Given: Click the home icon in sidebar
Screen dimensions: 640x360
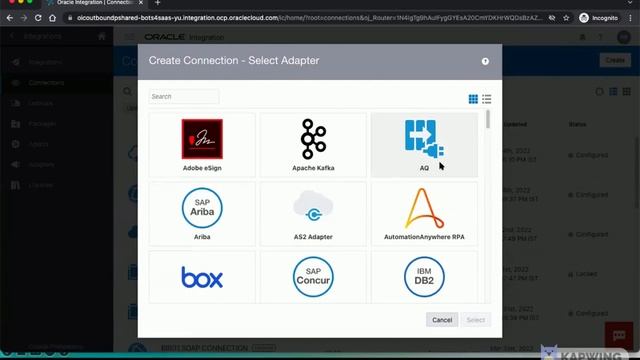Looking at the screenshot, I should (x=102, y=36).
